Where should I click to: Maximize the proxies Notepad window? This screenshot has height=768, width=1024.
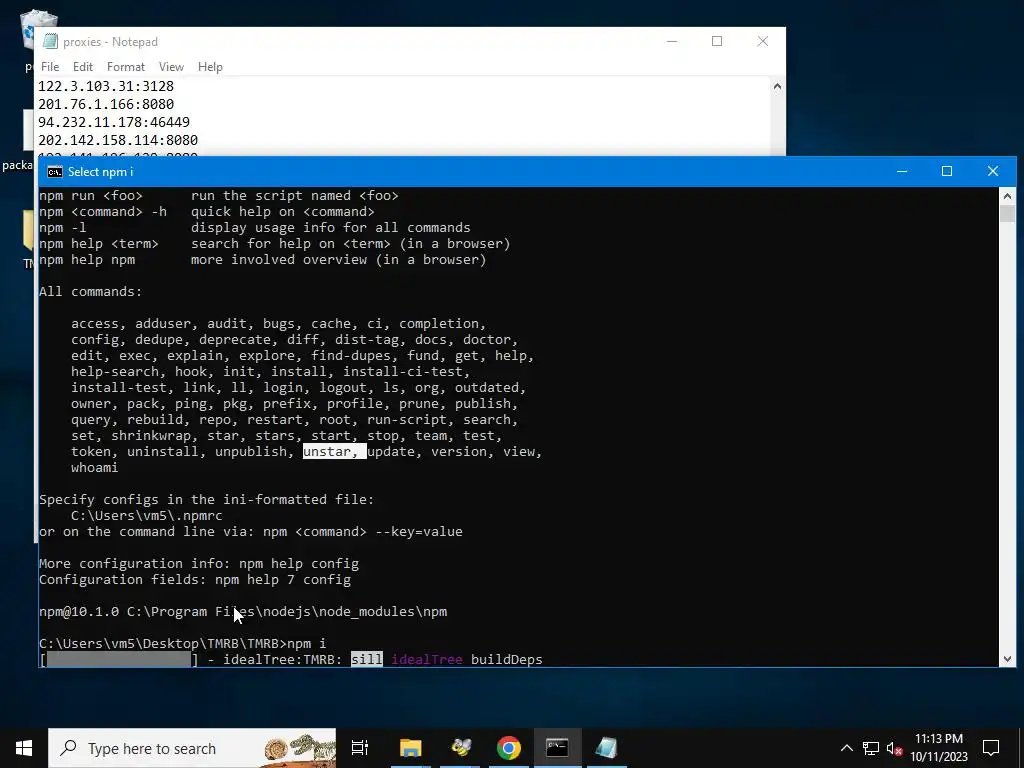click(717, 41)
